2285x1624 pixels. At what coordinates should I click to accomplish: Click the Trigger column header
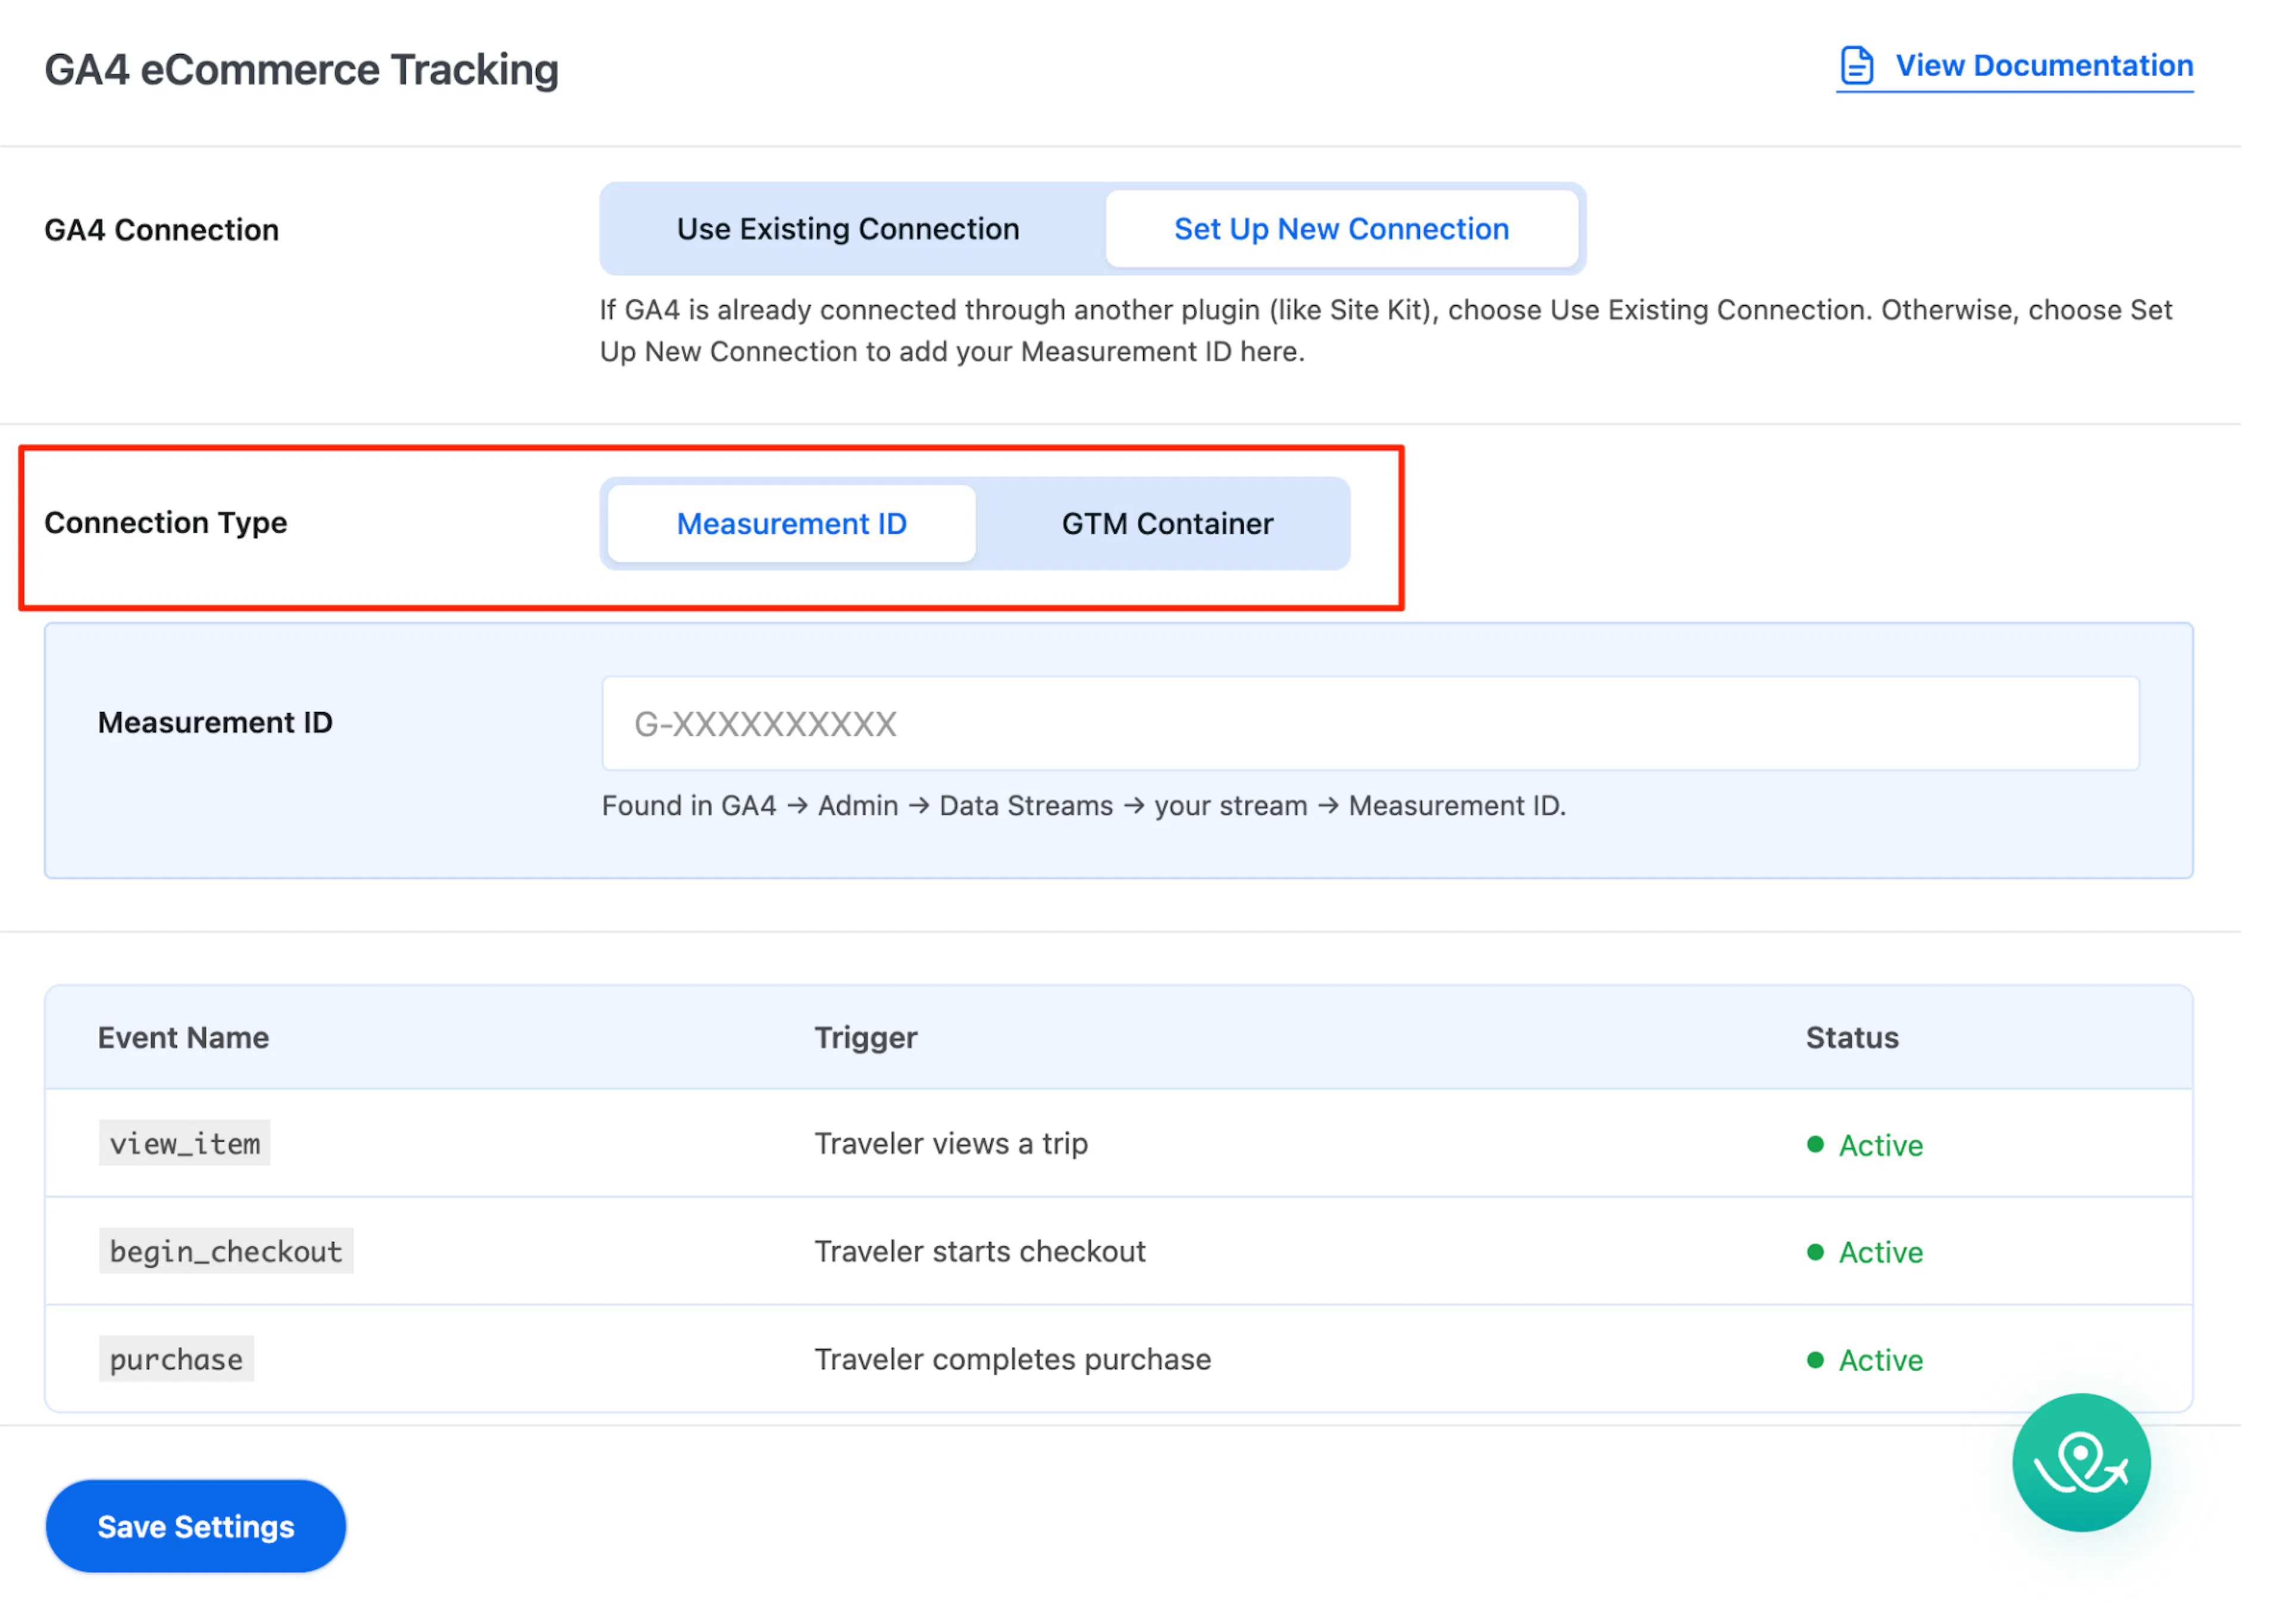[866, 1038]
